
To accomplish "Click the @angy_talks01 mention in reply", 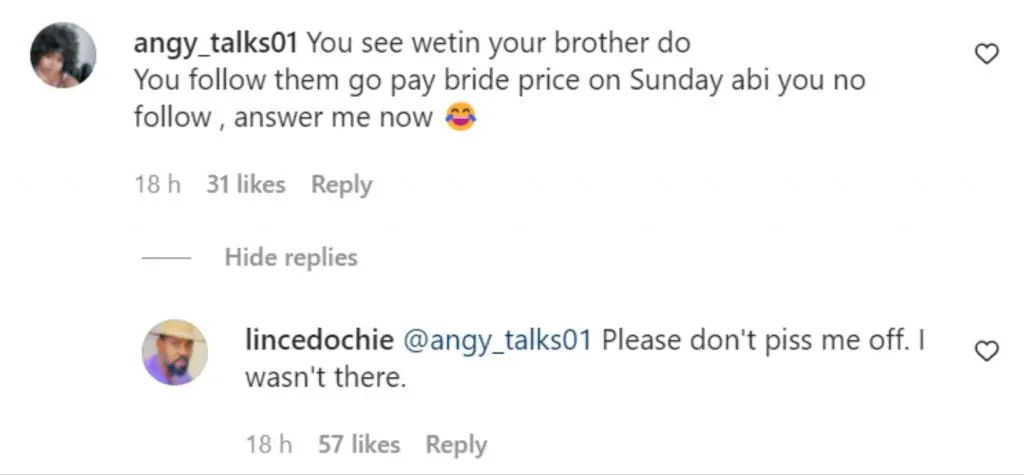I will tap(496, 340).
